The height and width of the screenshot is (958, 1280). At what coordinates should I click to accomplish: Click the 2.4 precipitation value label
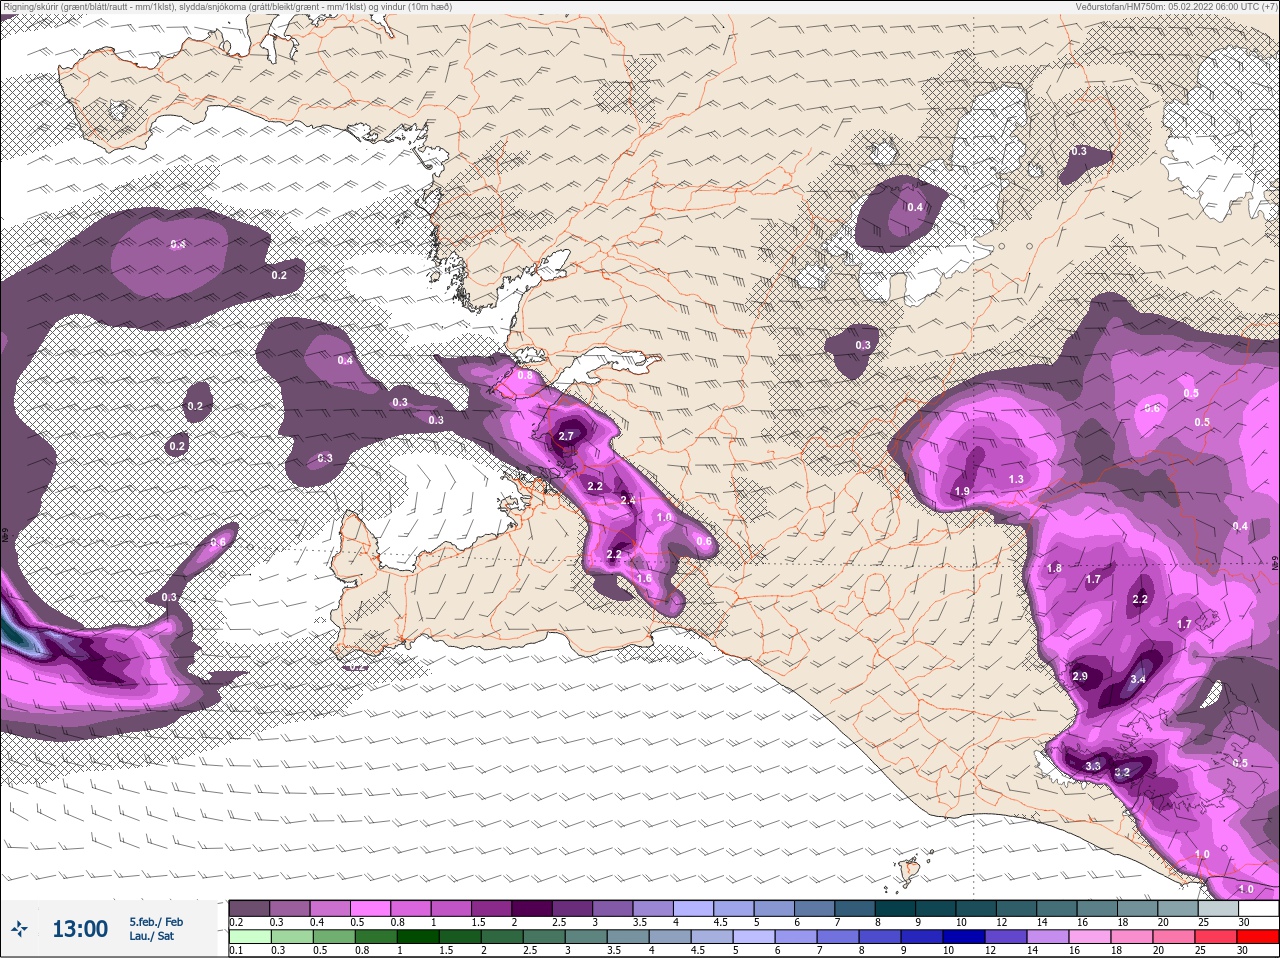click(x=628, y=500)
